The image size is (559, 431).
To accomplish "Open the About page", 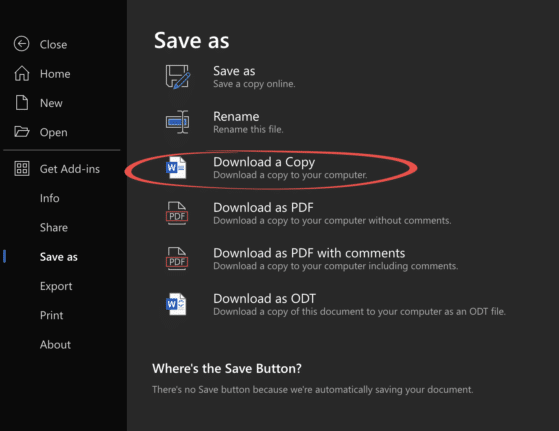I will (55, 344).
